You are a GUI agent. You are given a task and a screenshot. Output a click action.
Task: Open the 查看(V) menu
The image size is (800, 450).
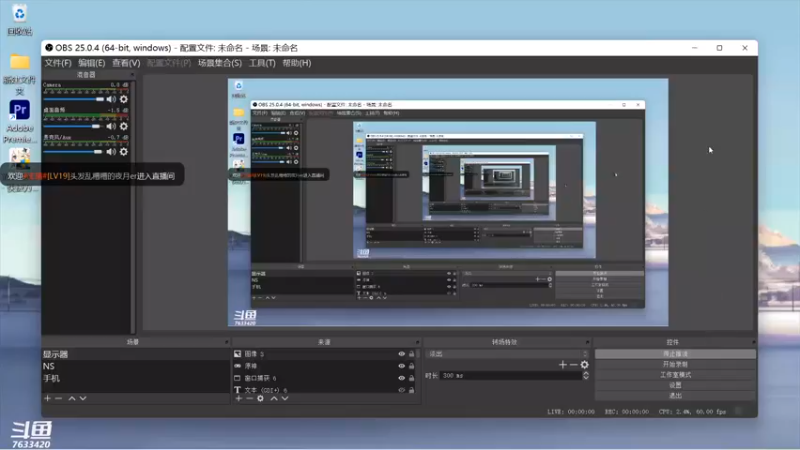(x=126, y=63)
